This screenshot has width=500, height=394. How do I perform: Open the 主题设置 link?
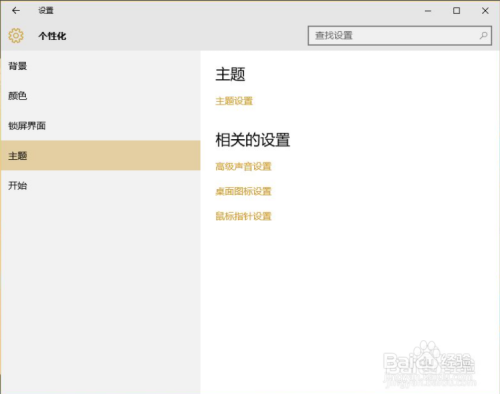(234, 101)
